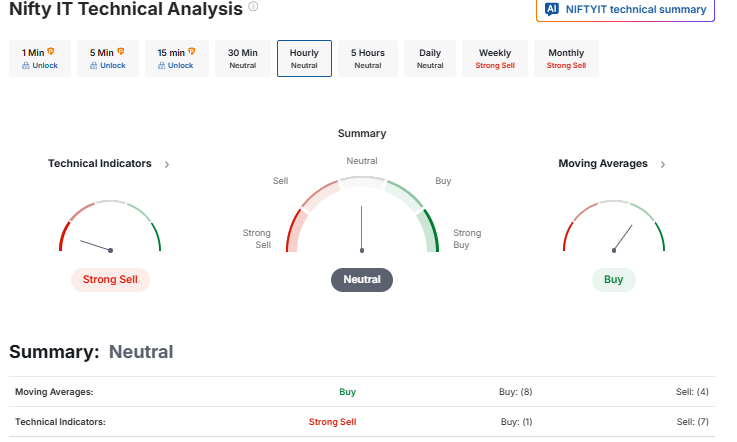Select the 15 min timeframe tab
This screenshot has width=737, height=442.
(176, 58)
